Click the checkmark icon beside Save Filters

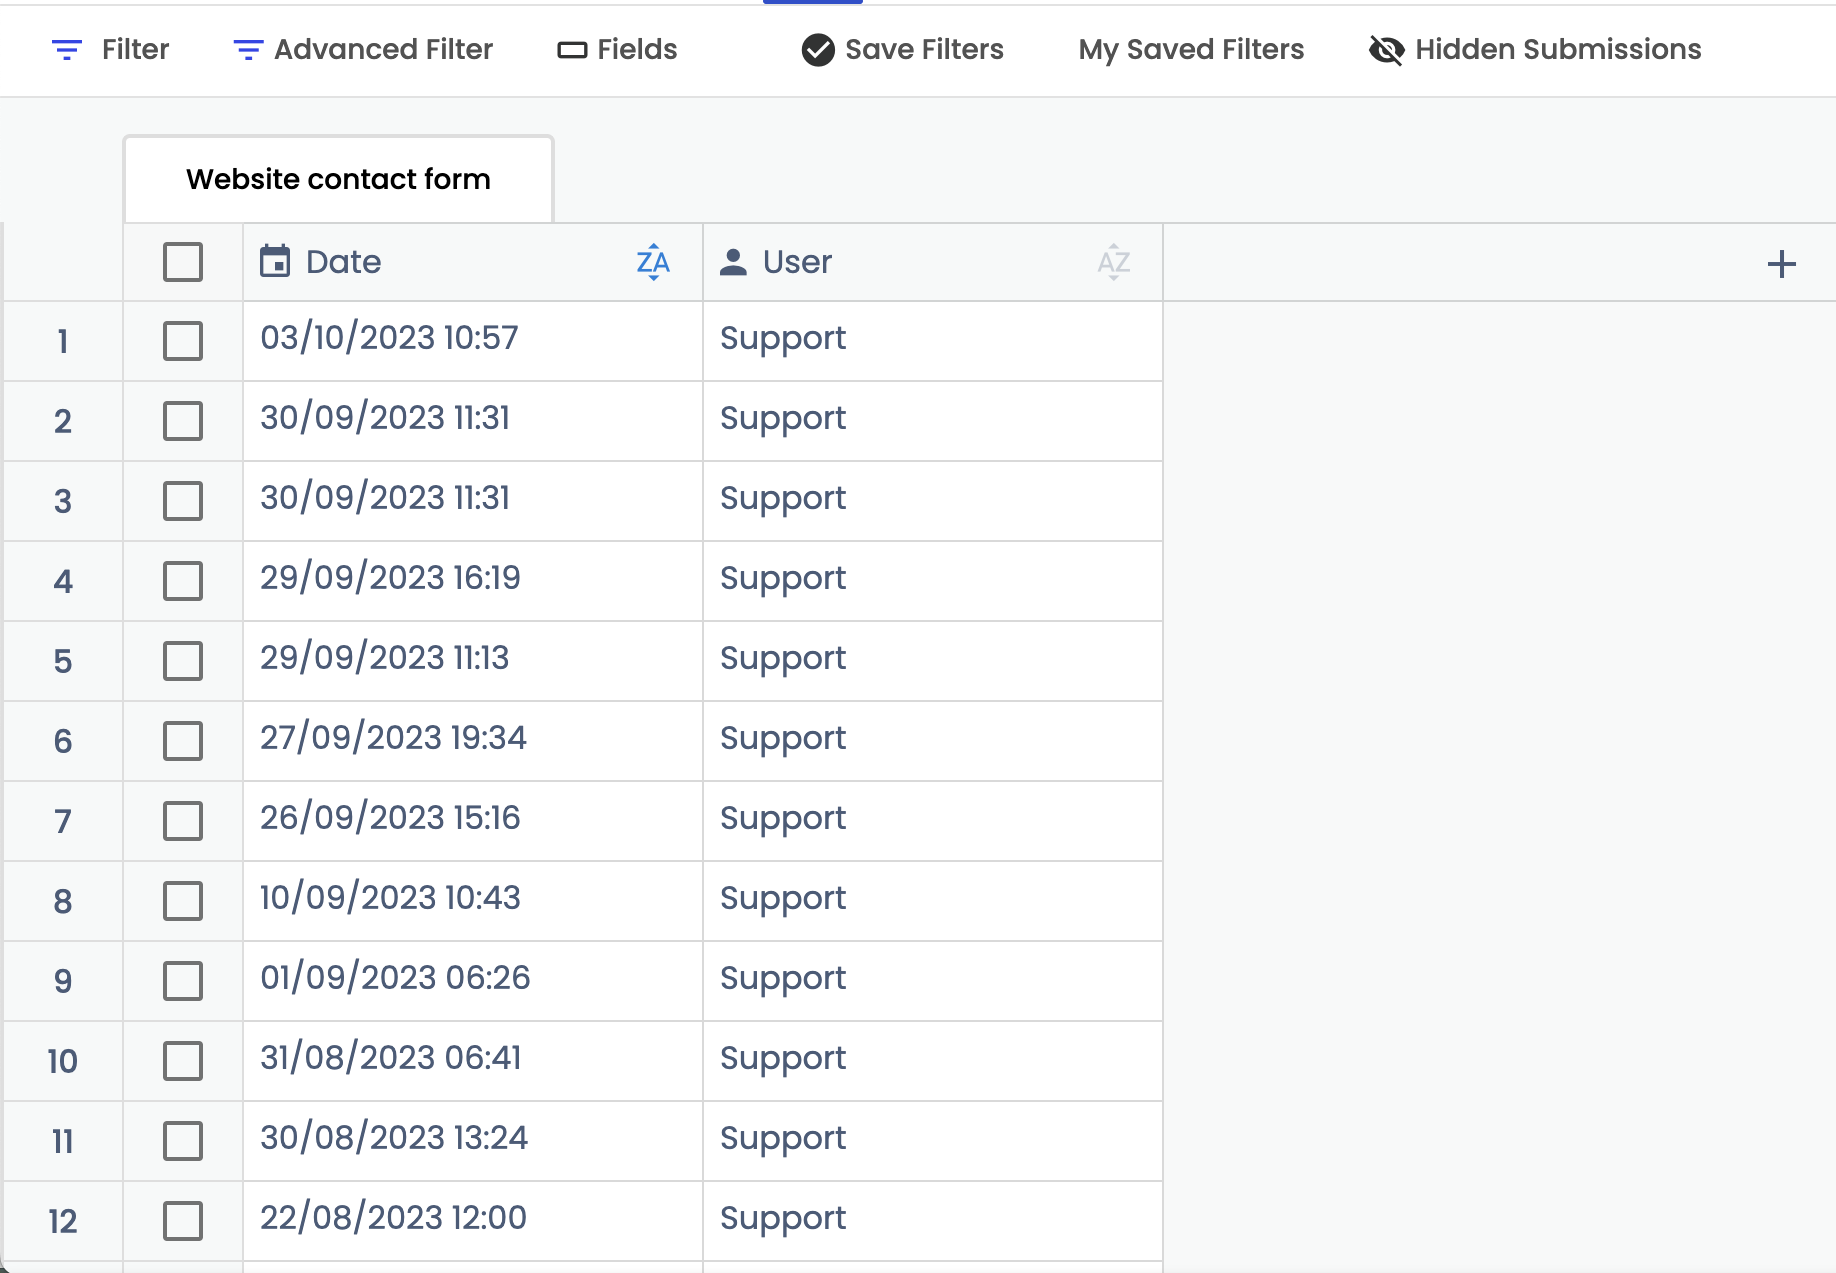click(x=818, y=49)
